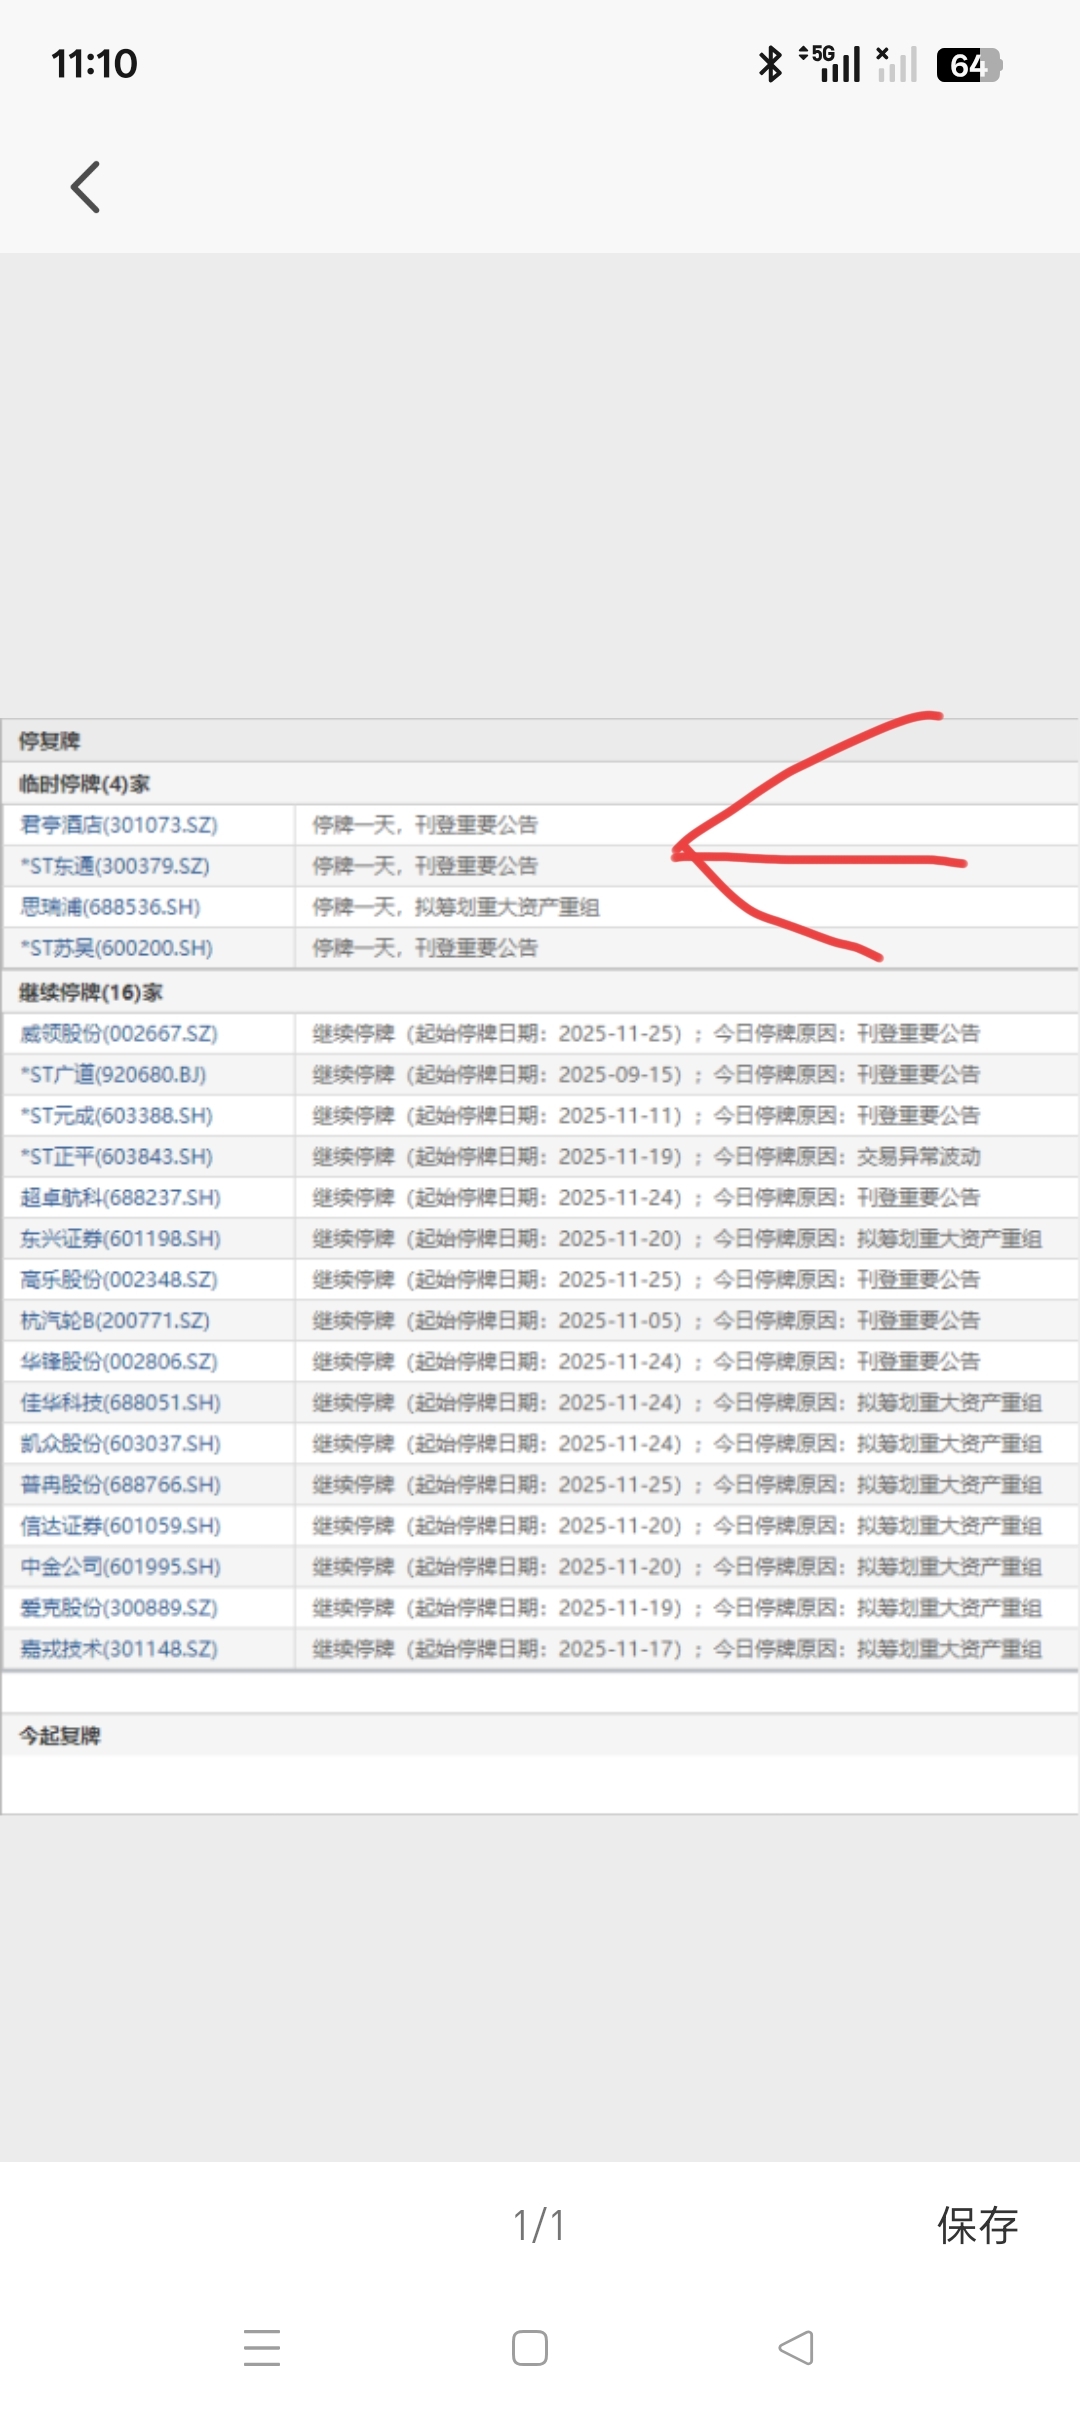Screen dimensions: 1080x2414
Task: Tap the 1/1 page indicator
Action: click(539, 2225)
